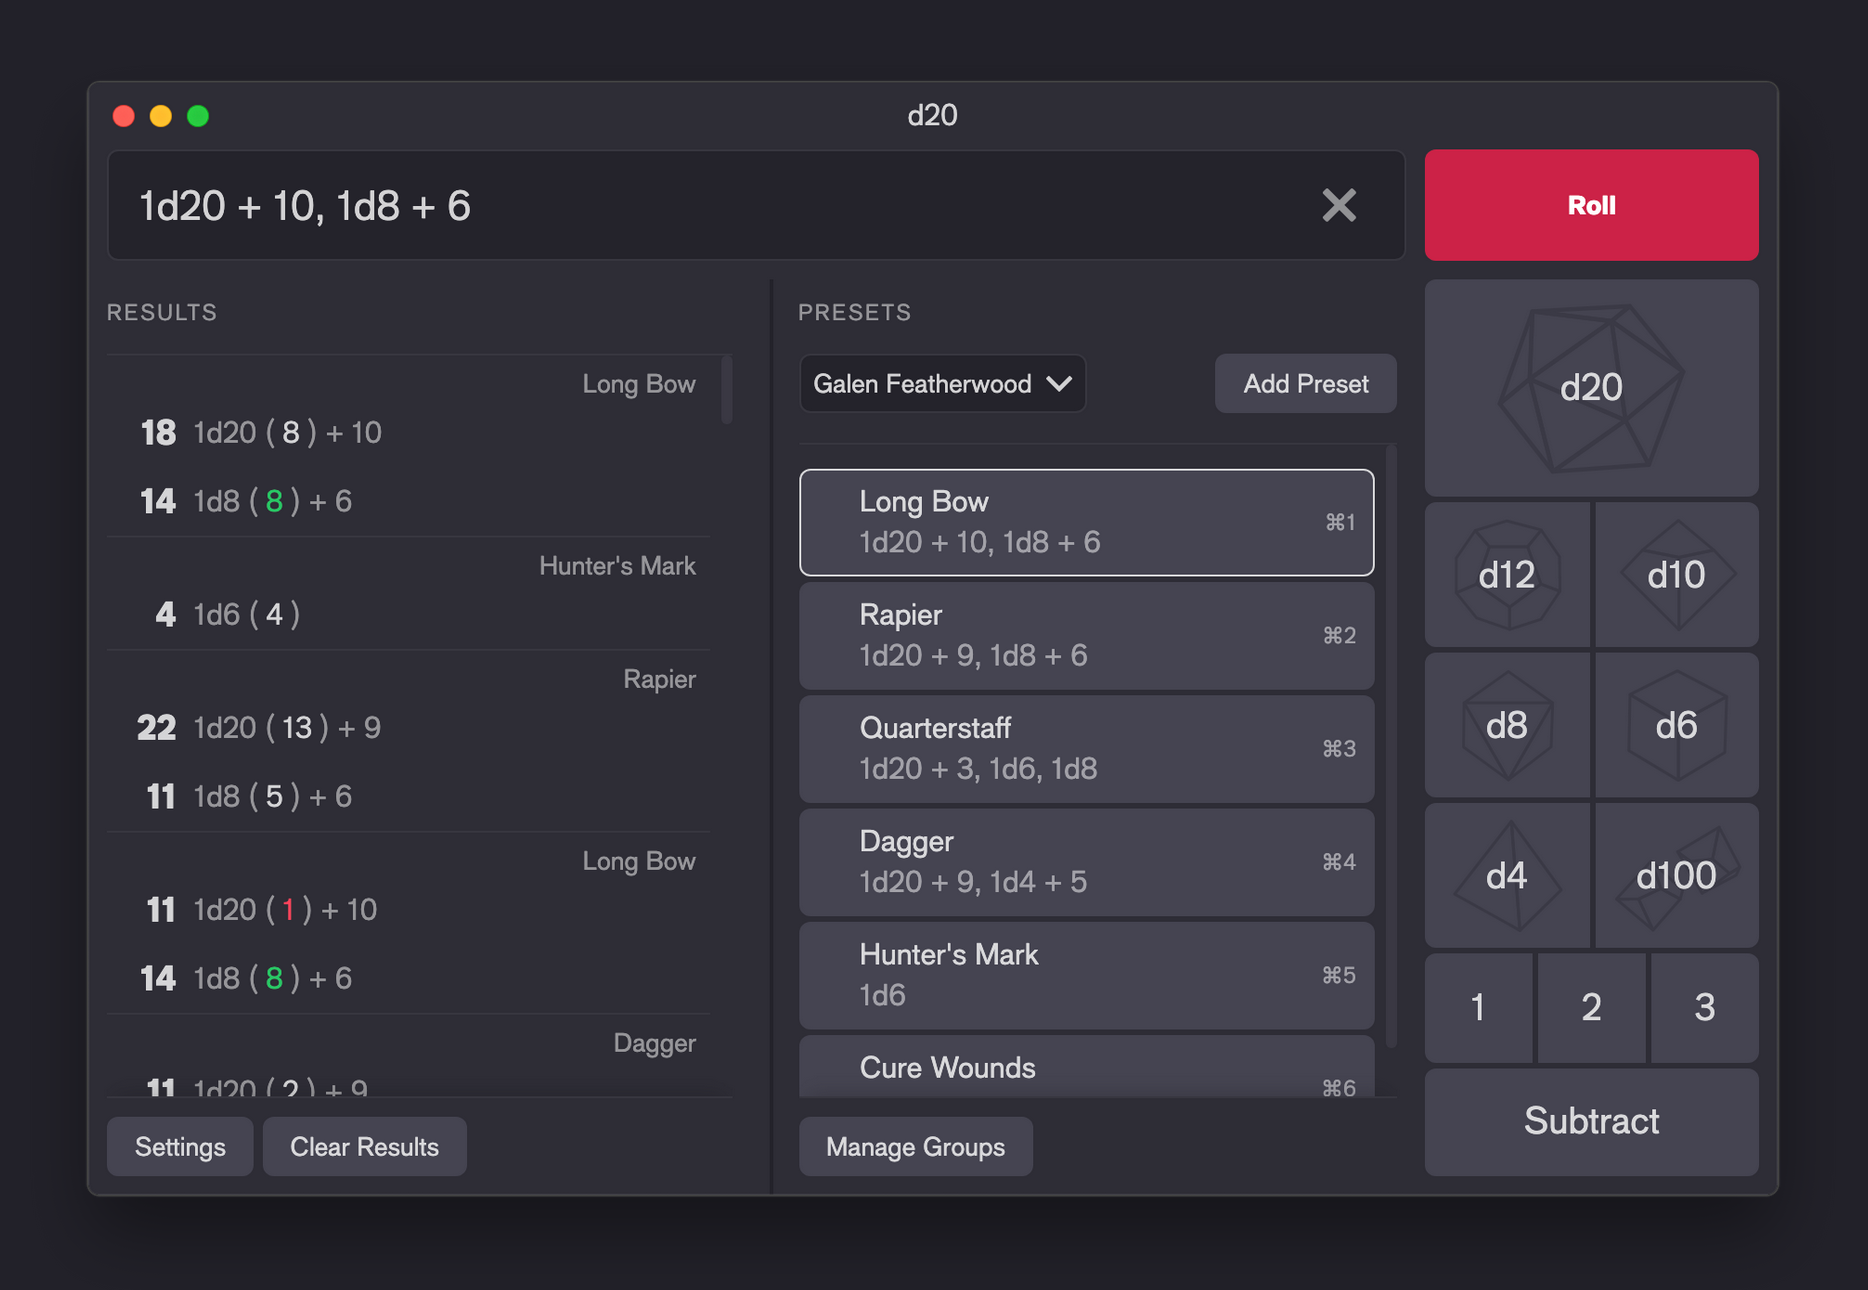This screenshot has height=1290, width=1868.
Task: Click the Add Preset button
Action: click(1305, 384)
